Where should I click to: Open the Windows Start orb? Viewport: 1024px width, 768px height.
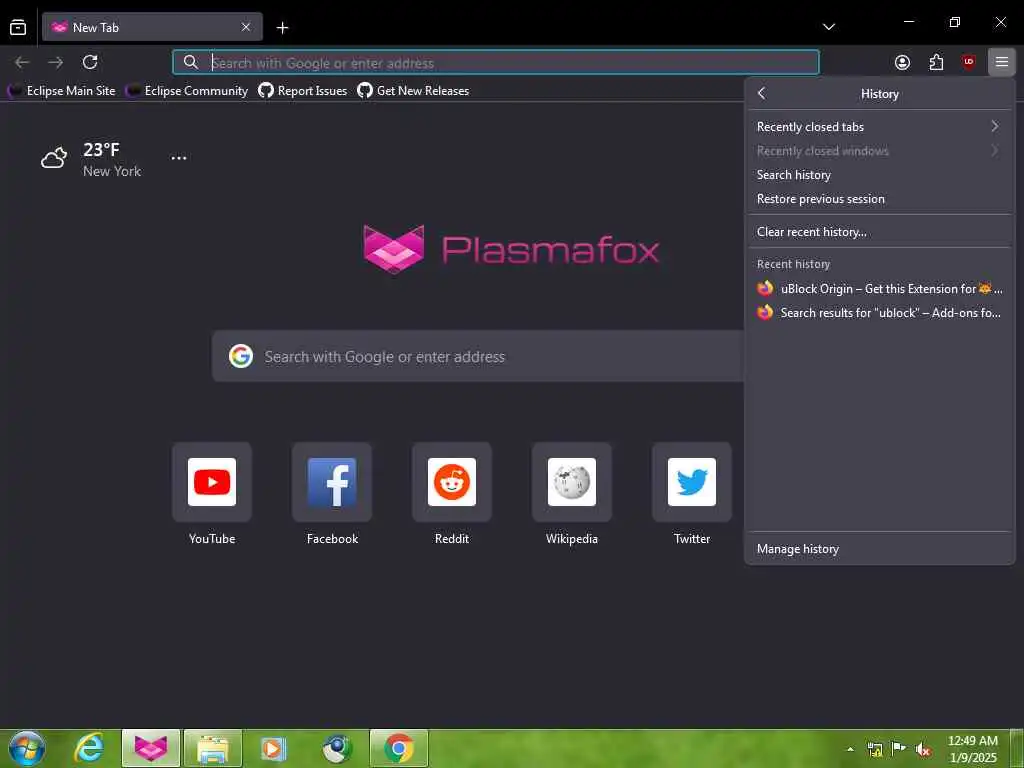pyautogui.click(x=27, y=748)
